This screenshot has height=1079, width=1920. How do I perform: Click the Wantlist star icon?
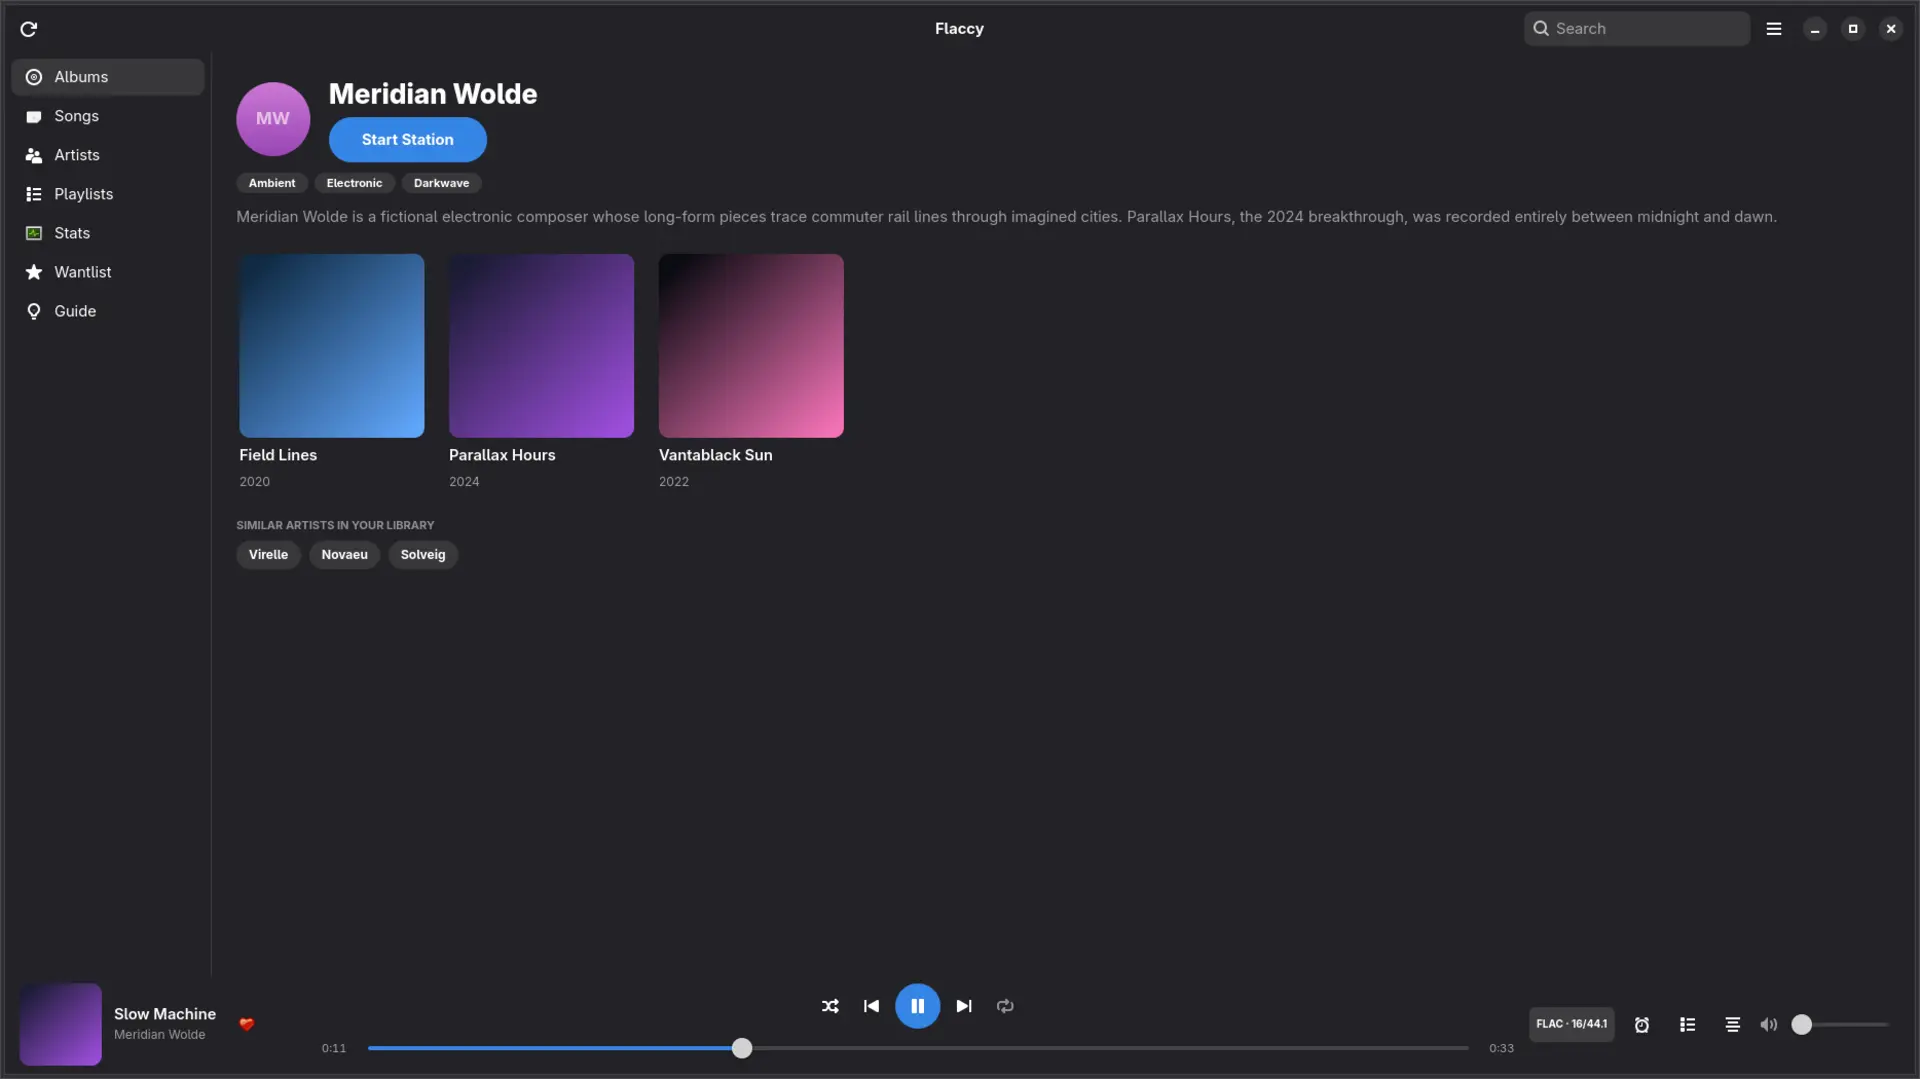pos(34,272)
